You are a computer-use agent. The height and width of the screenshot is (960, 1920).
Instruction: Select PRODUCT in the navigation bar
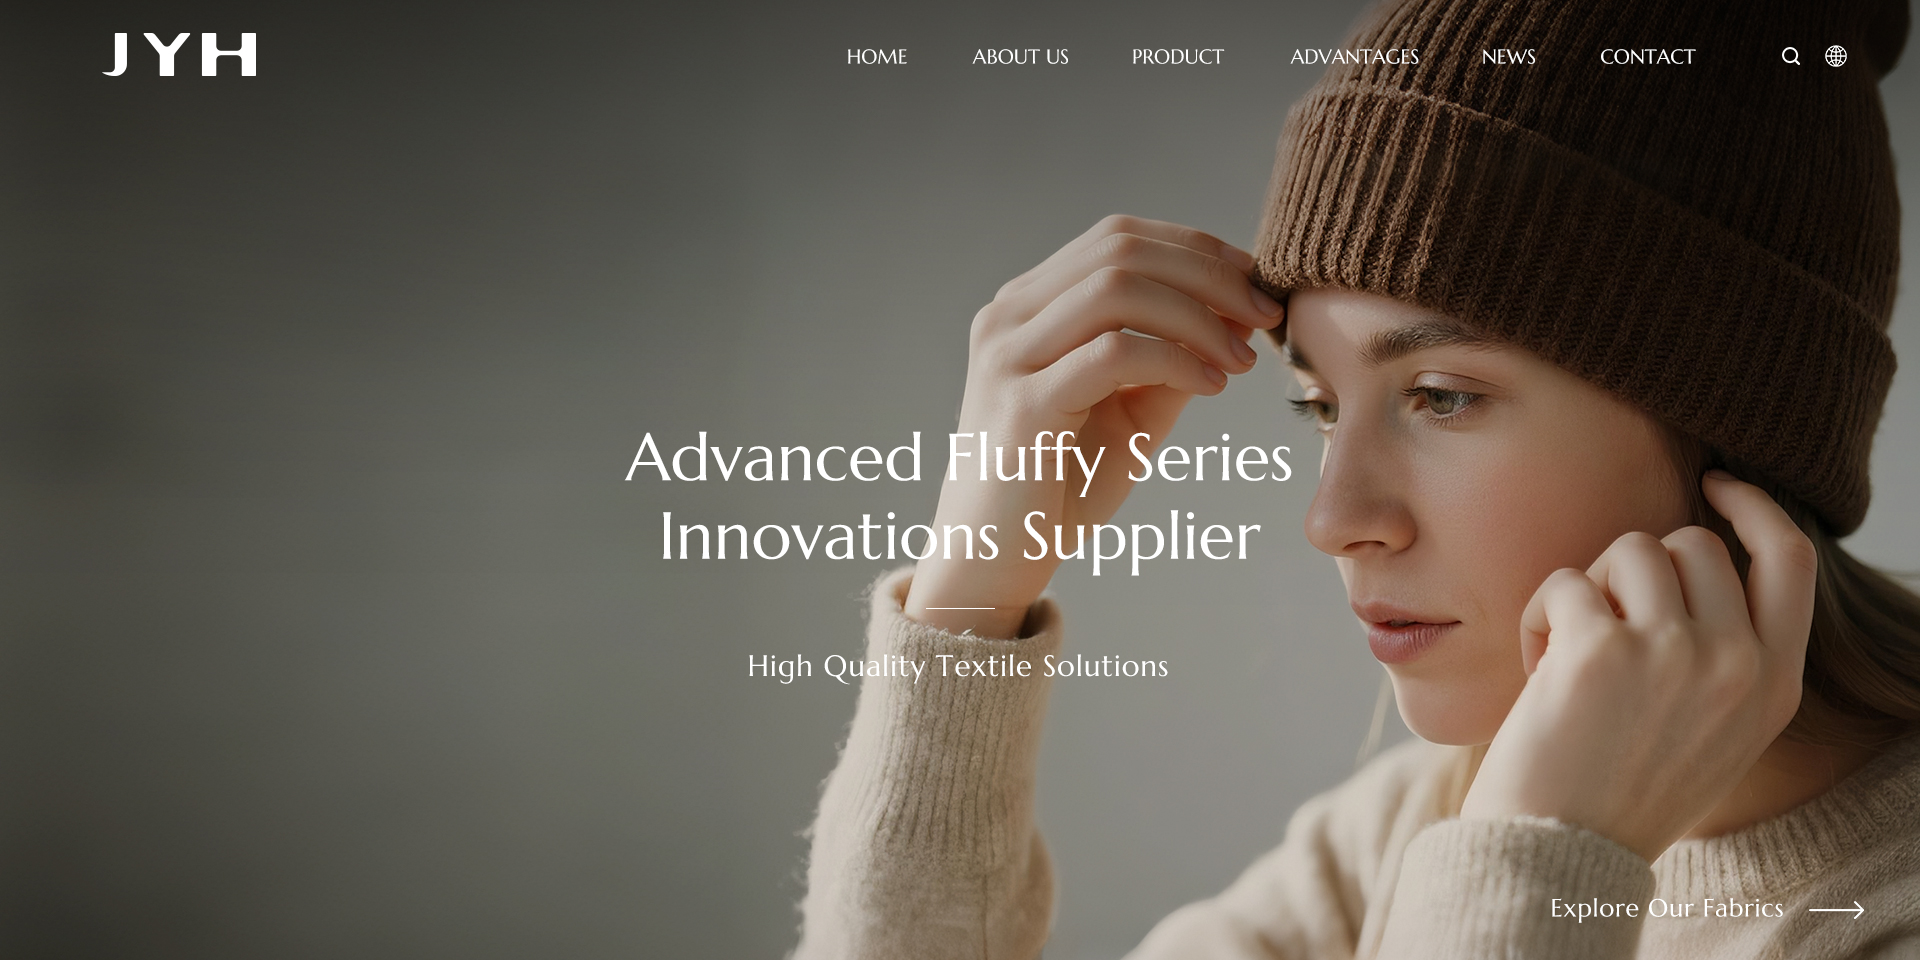(1178, 57)
